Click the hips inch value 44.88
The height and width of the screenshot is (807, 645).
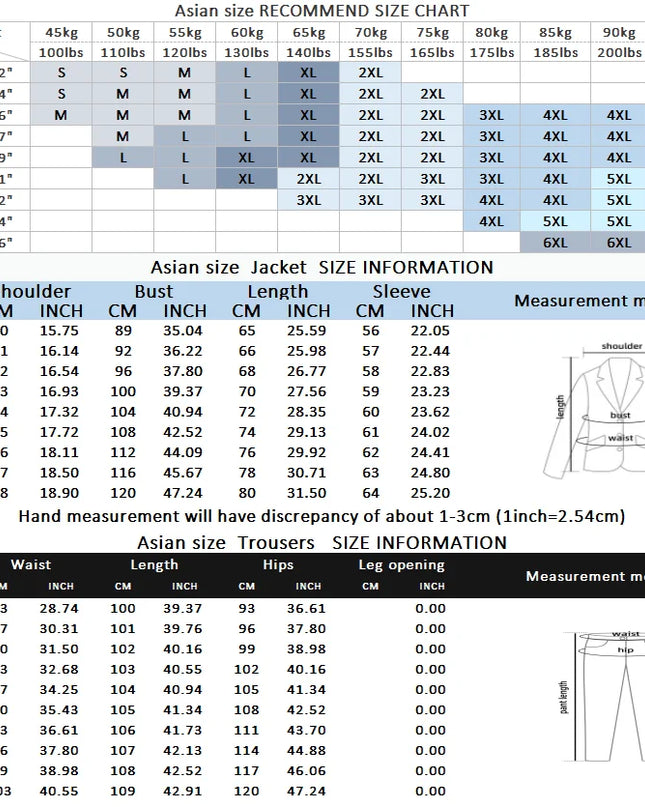pyautogui.click(x=306, y=750)
